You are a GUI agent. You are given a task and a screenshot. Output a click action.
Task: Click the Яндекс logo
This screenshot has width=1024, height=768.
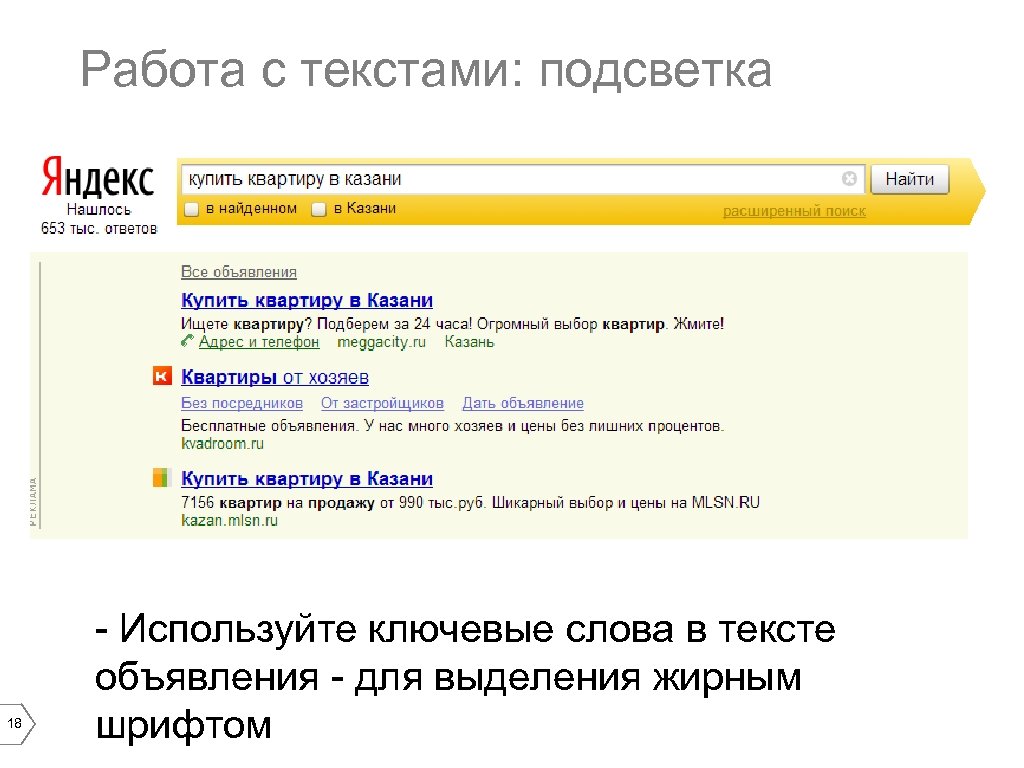[98, 177]
